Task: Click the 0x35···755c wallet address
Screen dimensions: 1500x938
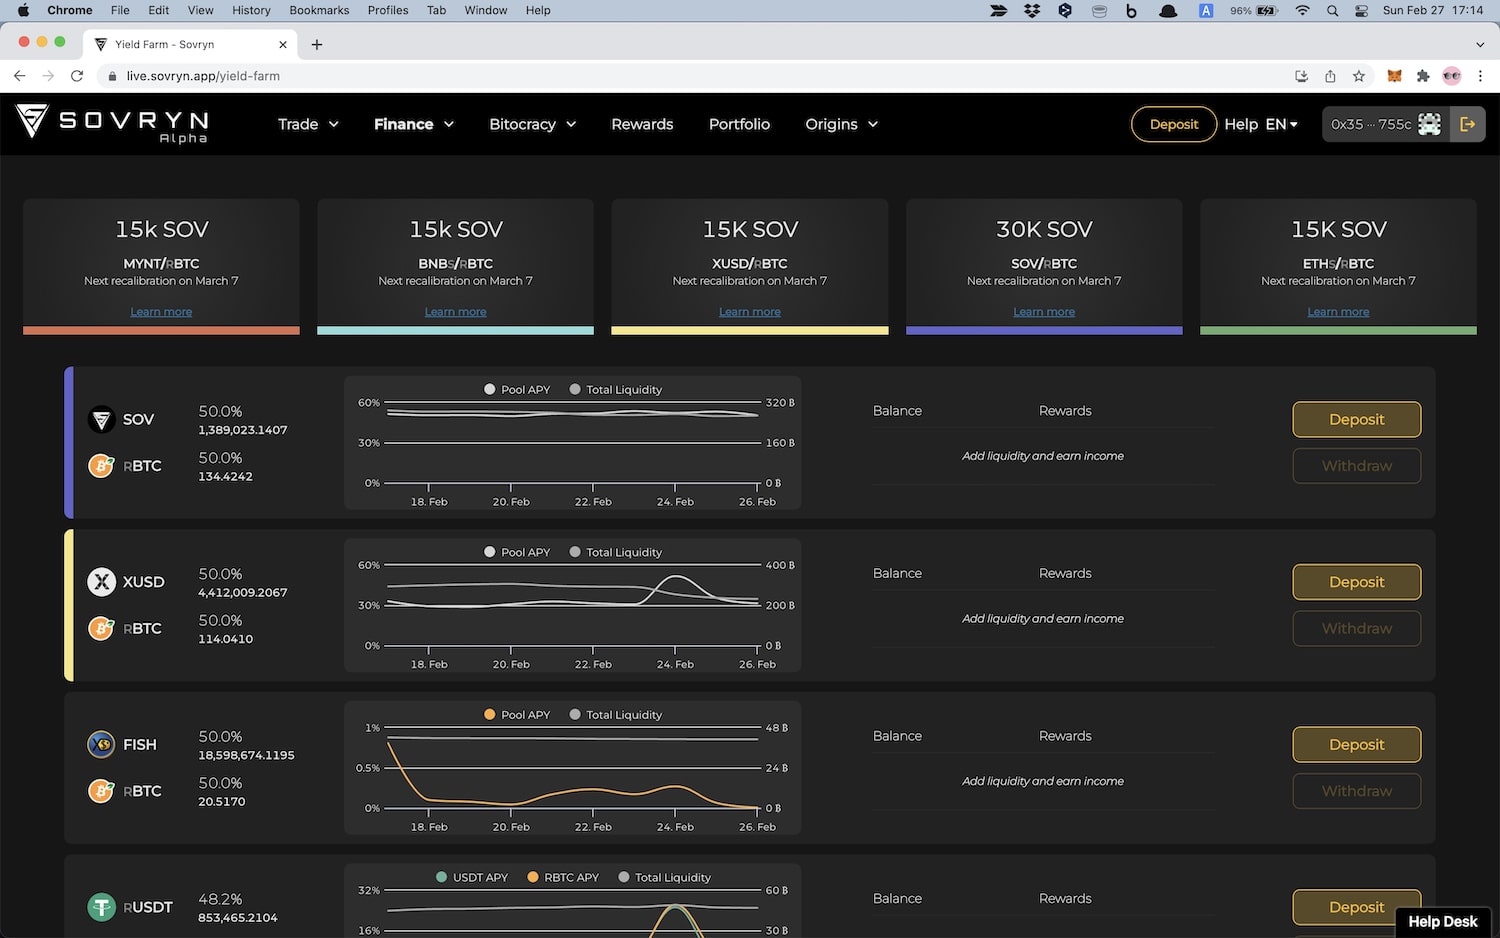Action: [x=1371, y=124]
